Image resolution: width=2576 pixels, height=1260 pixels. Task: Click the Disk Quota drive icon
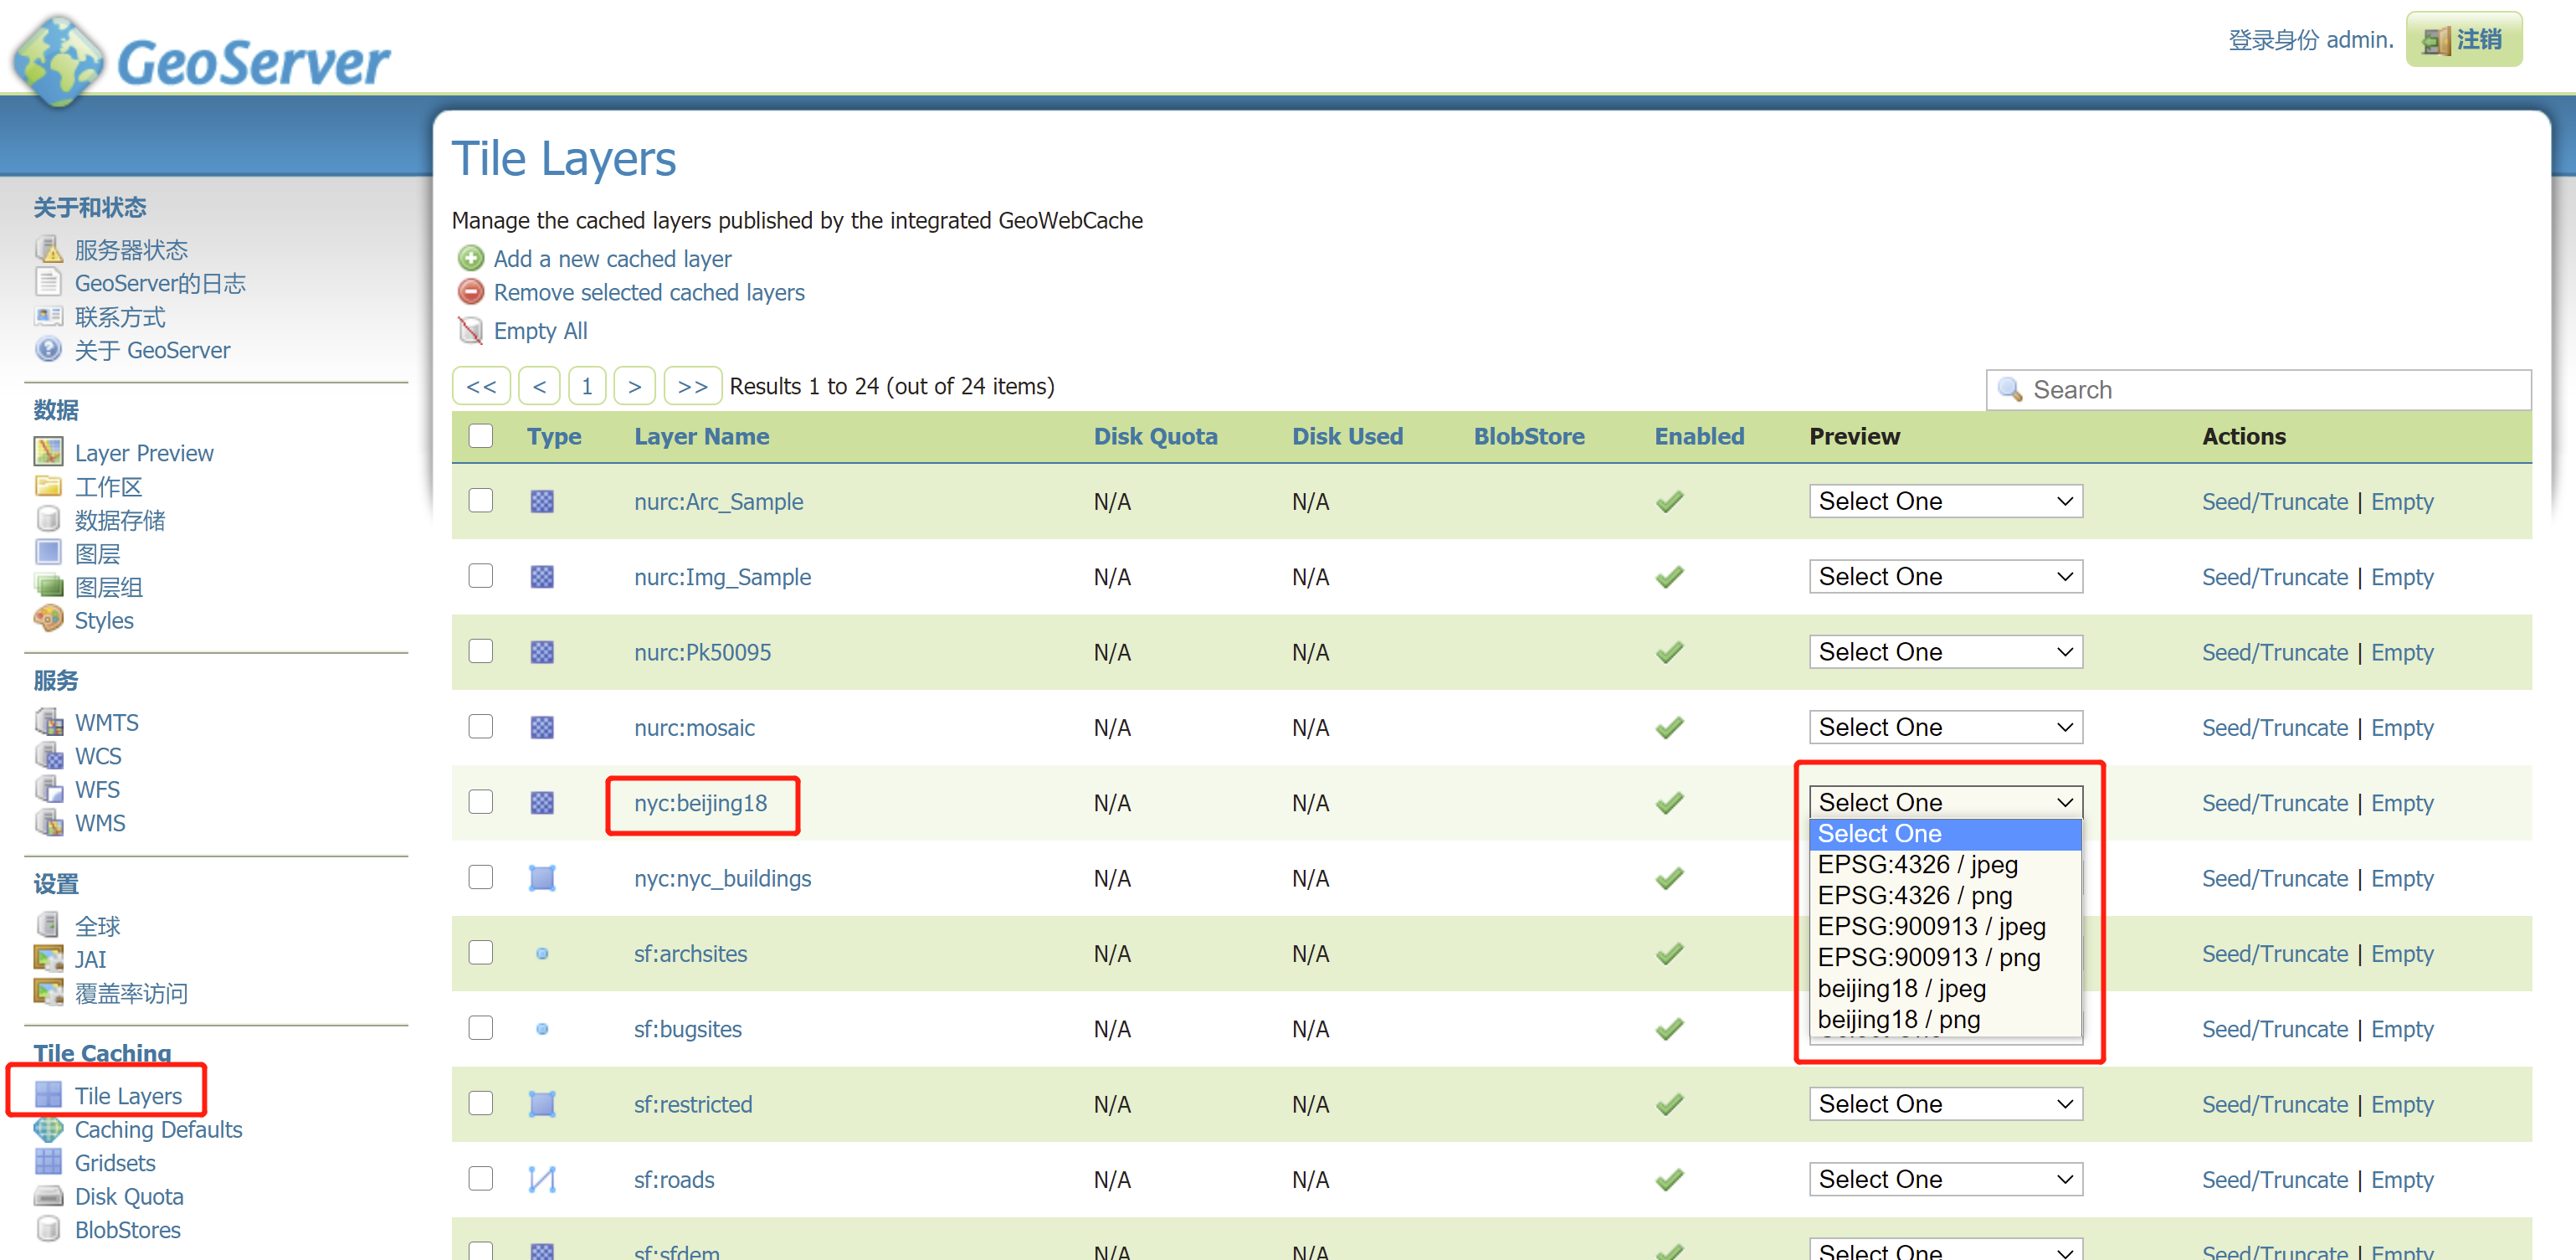(x=48, y=1196)
